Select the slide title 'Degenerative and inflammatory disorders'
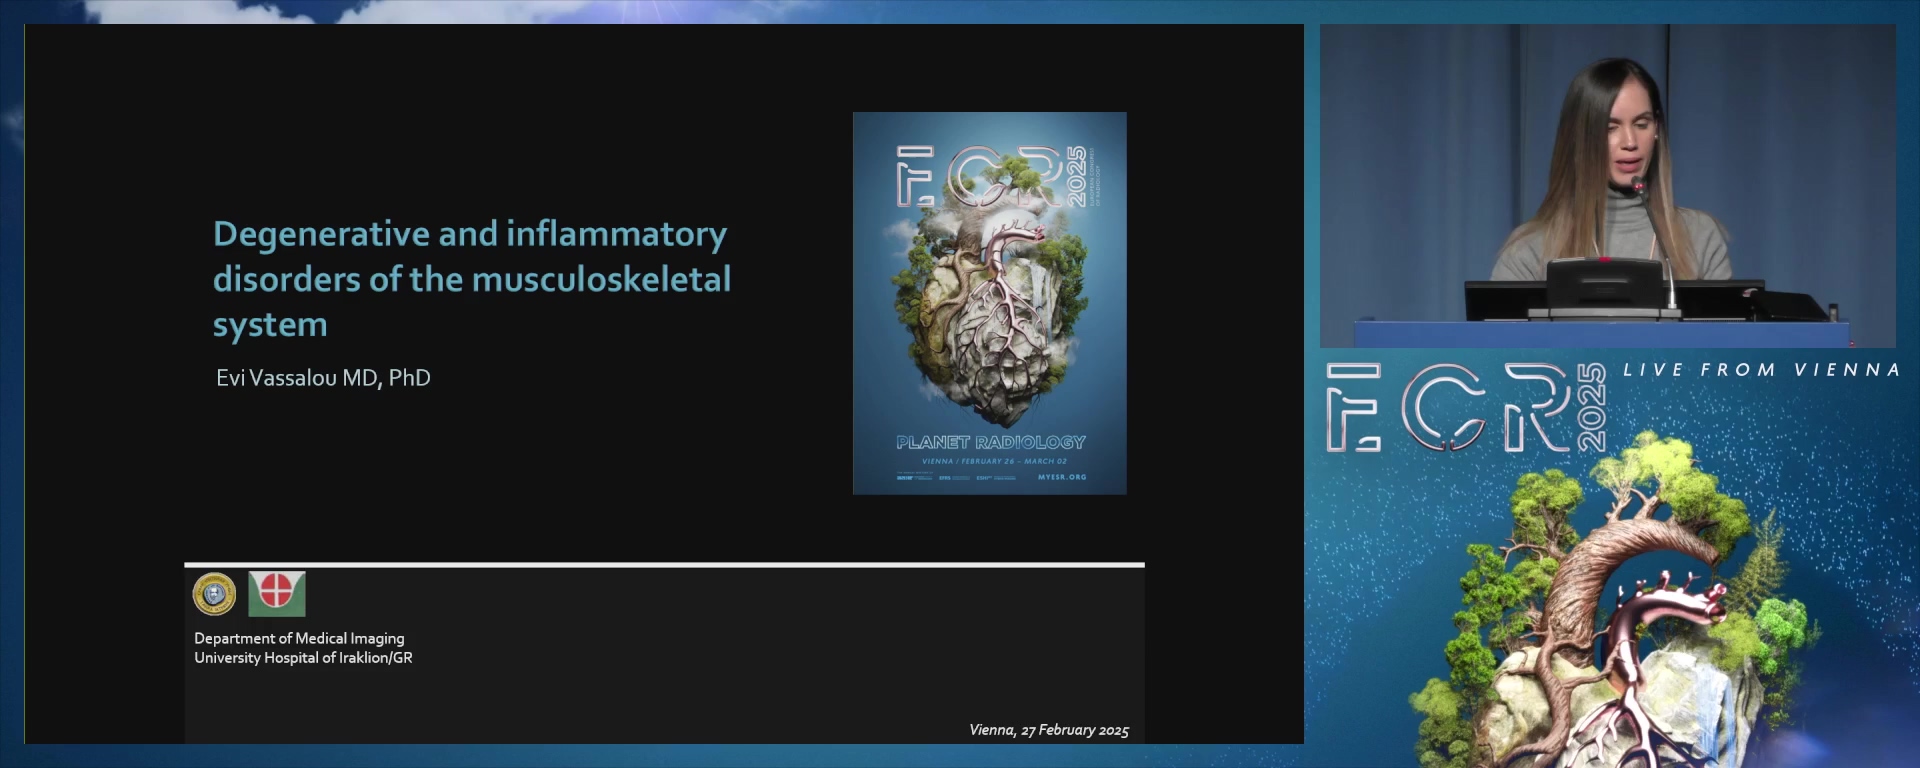This screenshot has width=1920, height=768. point(471,279)
